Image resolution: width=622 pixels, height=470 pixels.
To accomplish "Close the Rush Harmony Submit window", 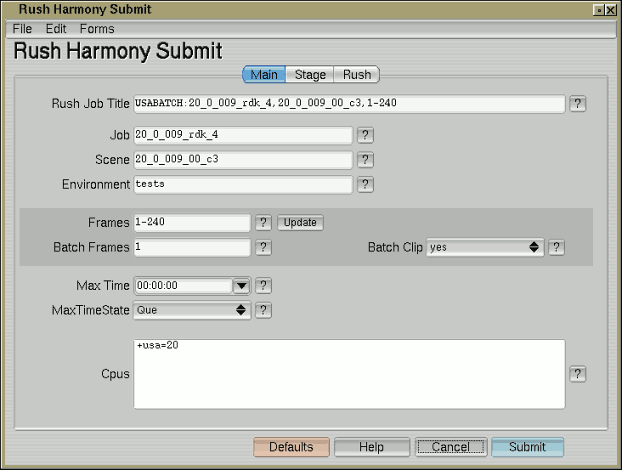I will pyautogui.click(x=611, y=10).
